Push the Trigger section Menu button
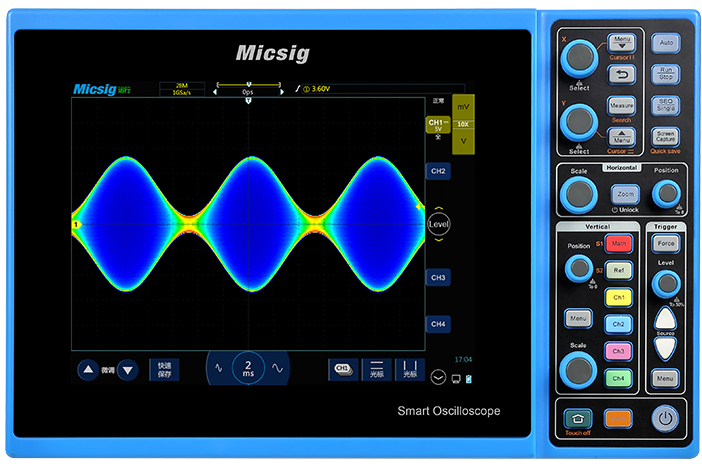 (x=665, y=379)
